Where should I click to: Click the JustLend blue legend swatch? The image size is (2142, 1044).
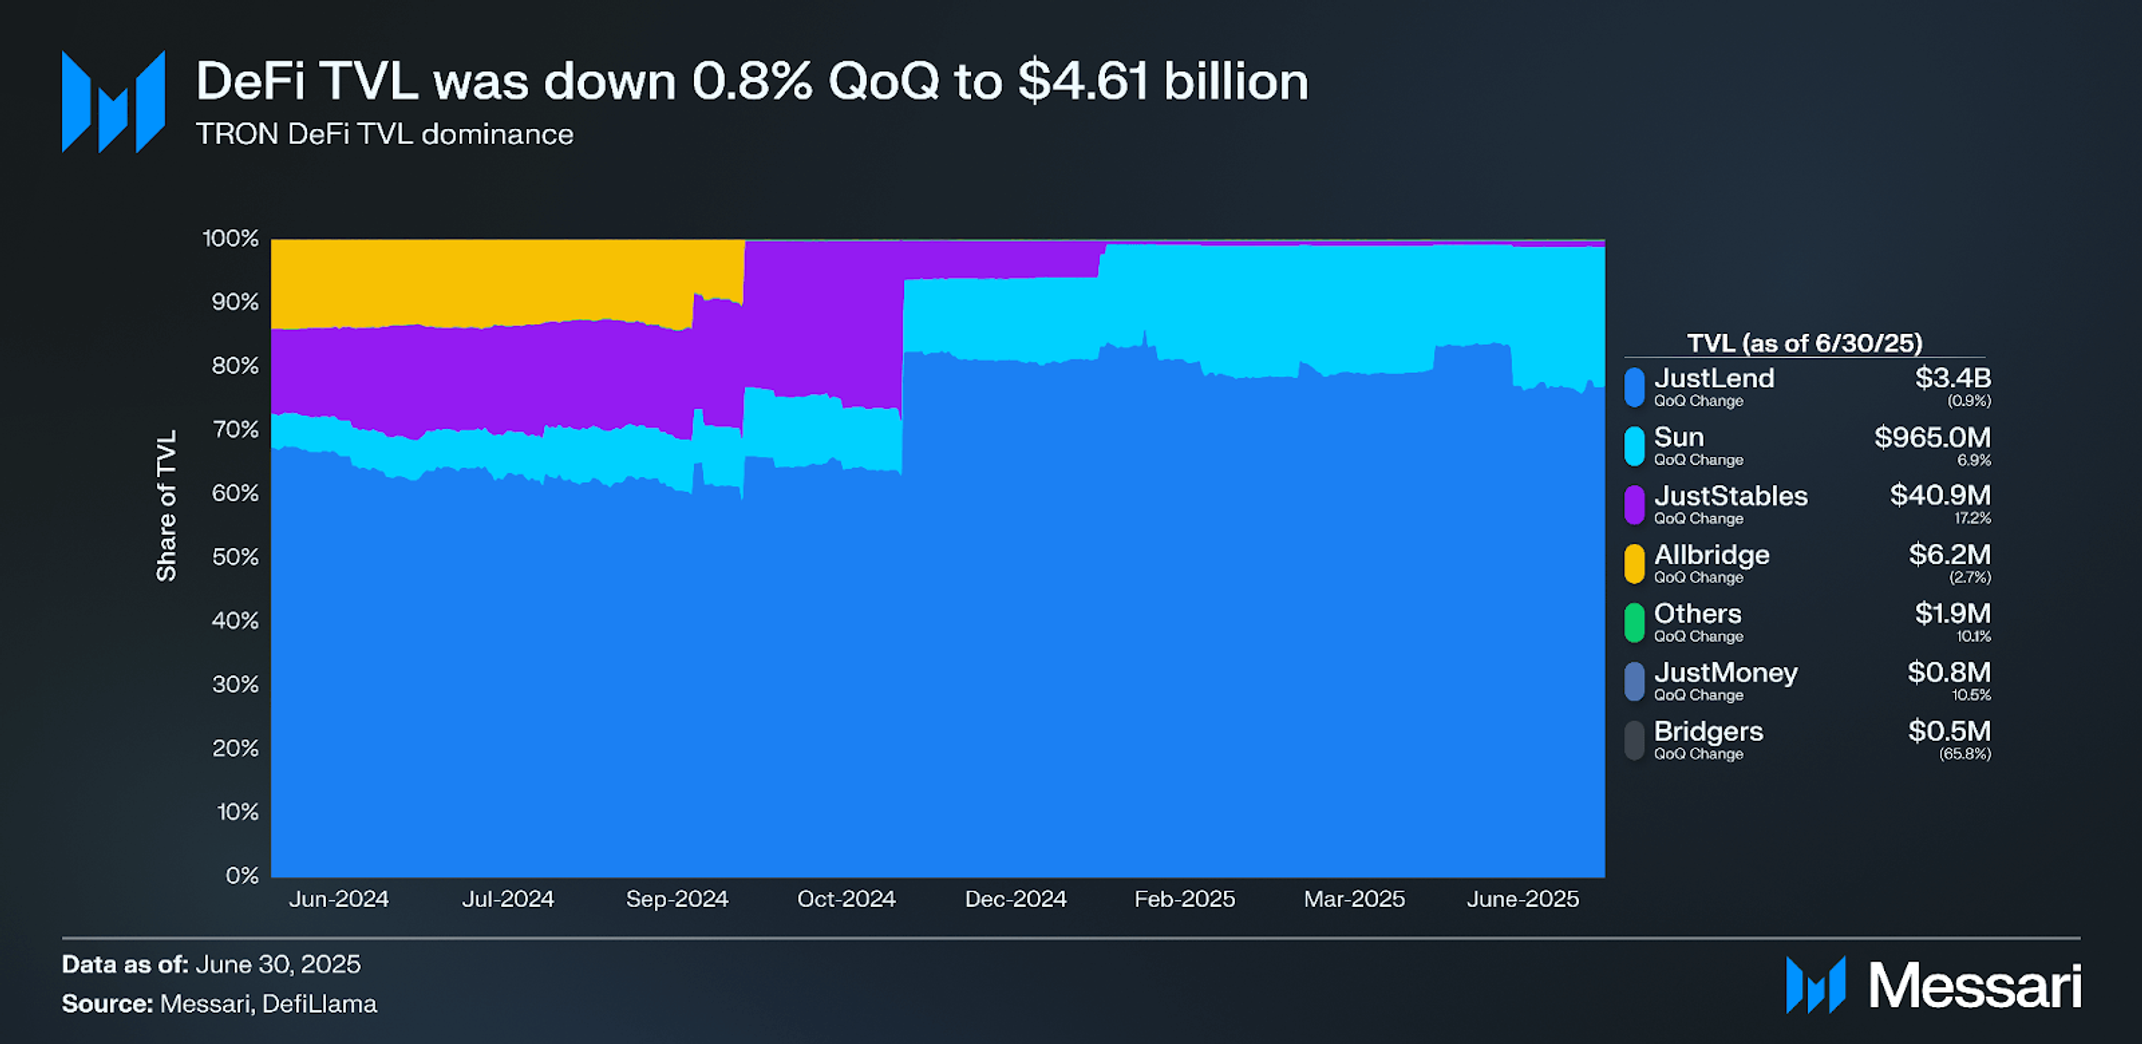[x=1634, y=387]
